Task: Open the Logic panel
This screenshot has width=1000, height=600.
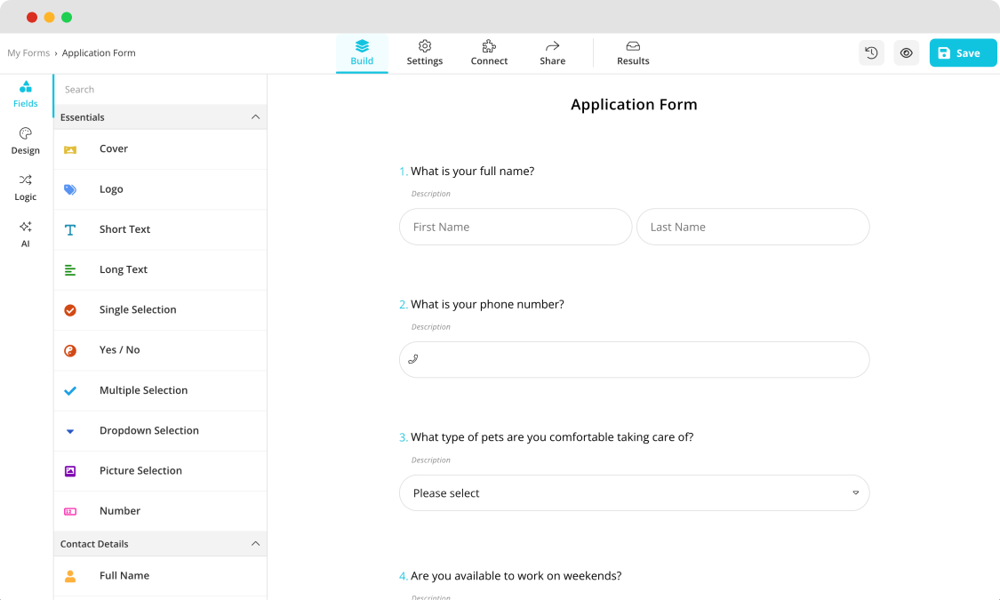Action: pos(25,188)
